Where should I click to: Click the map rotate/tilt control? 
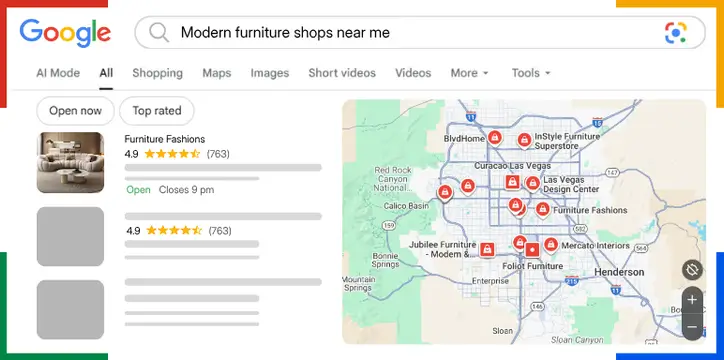coord(692,270)
